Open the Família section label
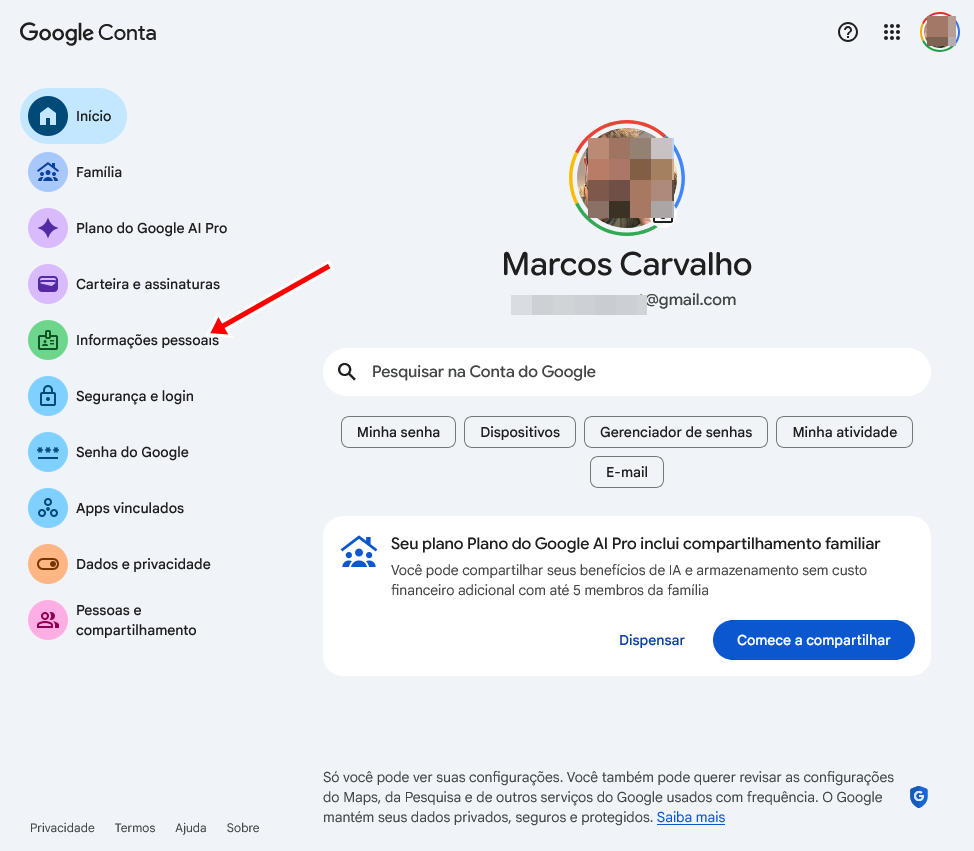 pyautogui.click(x=99, y=172)
